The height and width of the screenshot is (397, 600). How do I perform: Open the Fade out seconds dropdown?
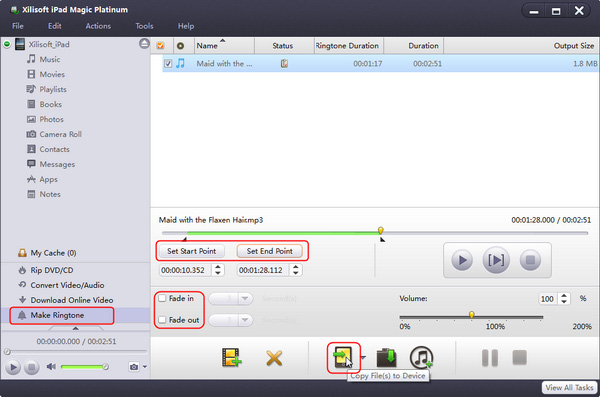click(245, 320)
